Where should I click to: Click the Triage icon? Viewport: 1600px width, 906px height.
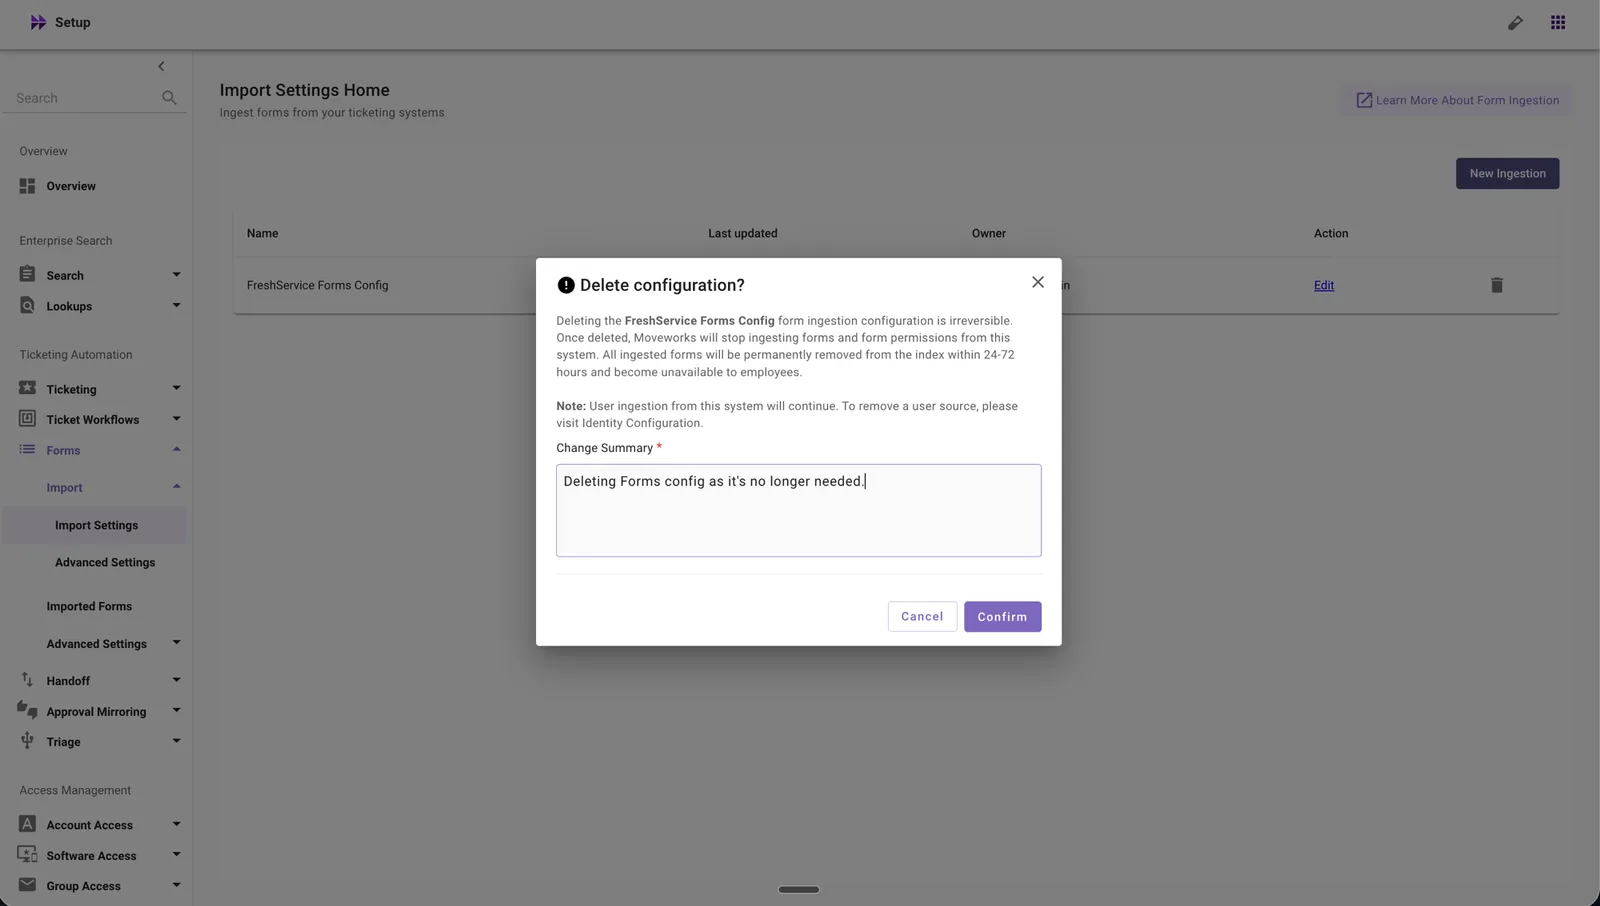click(x=27, y=741)
